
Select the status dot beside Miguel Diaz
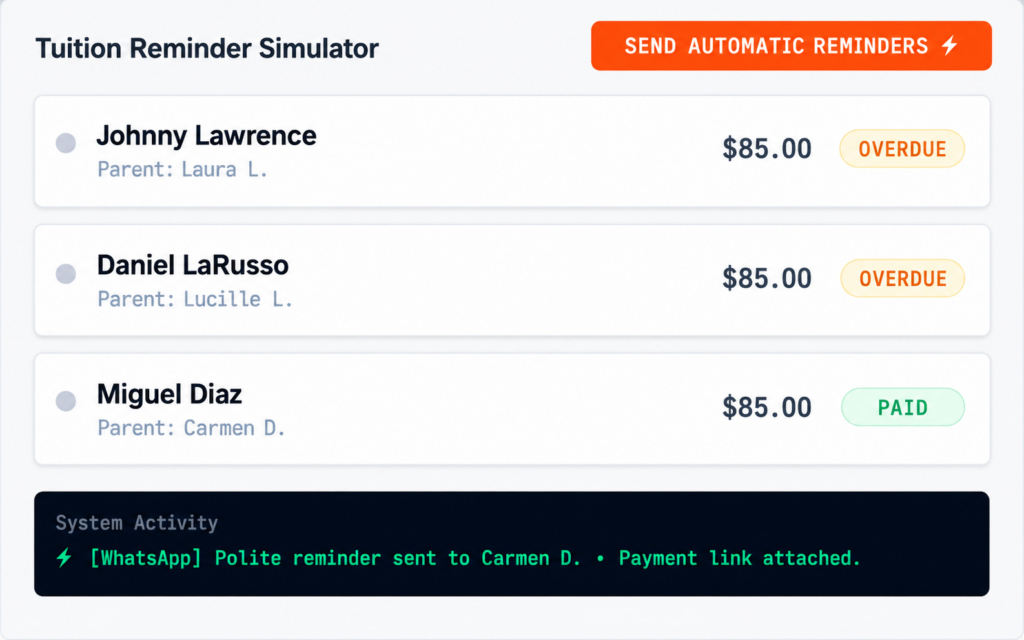[x=66, y=401]
